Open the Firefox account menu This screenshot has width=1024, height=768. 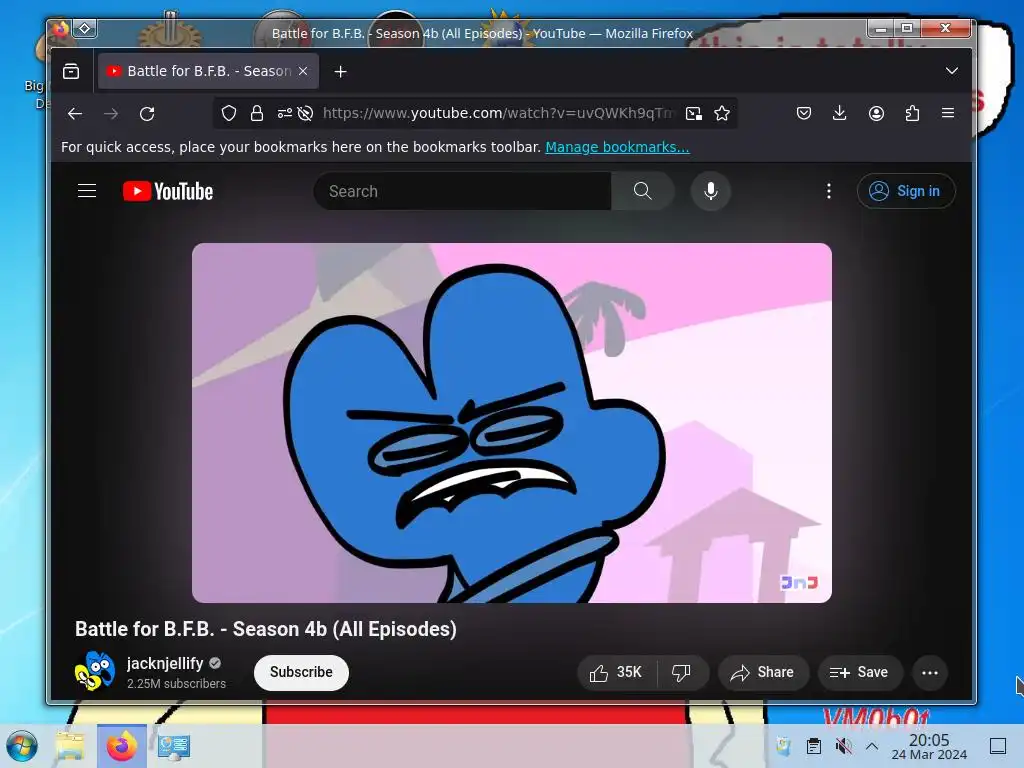[x=876, y=114]
